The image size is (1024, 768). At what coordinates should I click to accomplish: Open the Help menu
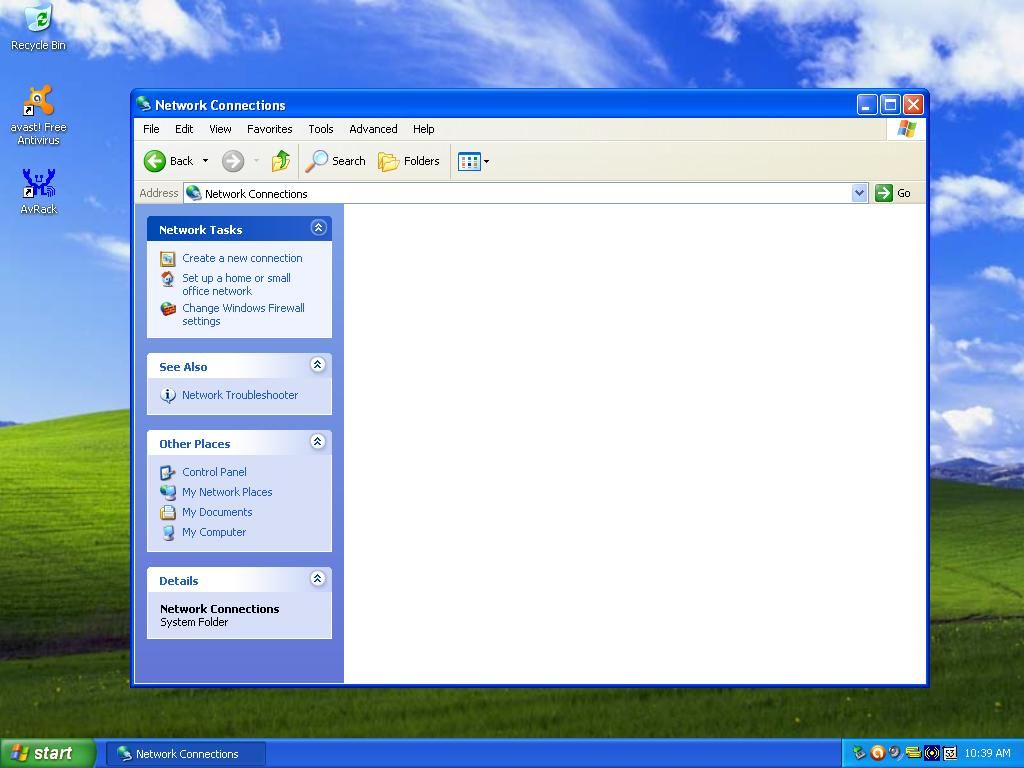point(423,129)
